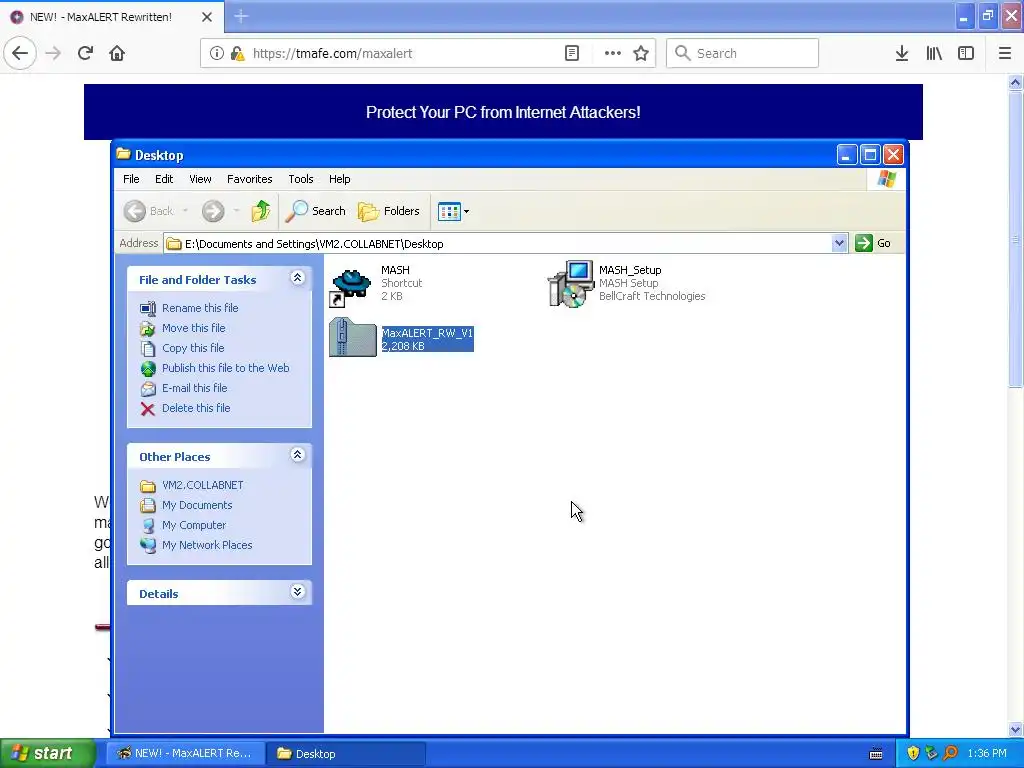This screenshot has width=1024, height=768.
Task: Collapse Other Places panel
Action: (x=297, y=455)
